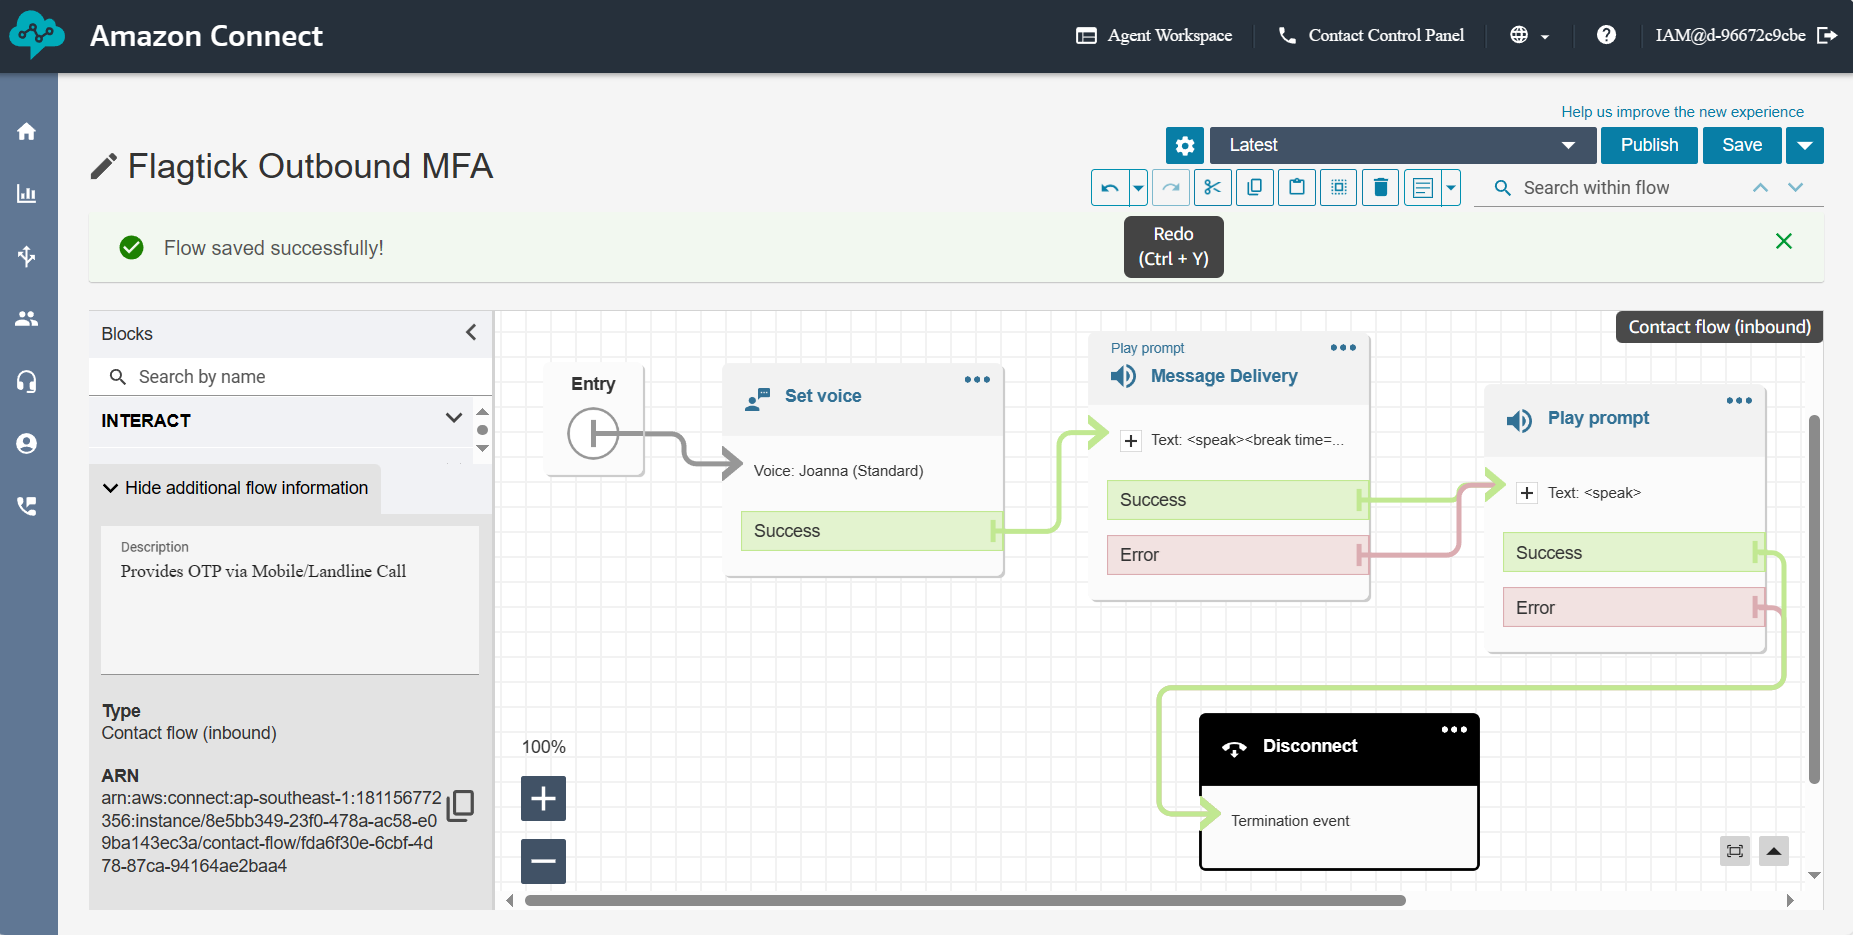Click the trash delete icon
The image size is (1853, 935).
click(1380, 188)
